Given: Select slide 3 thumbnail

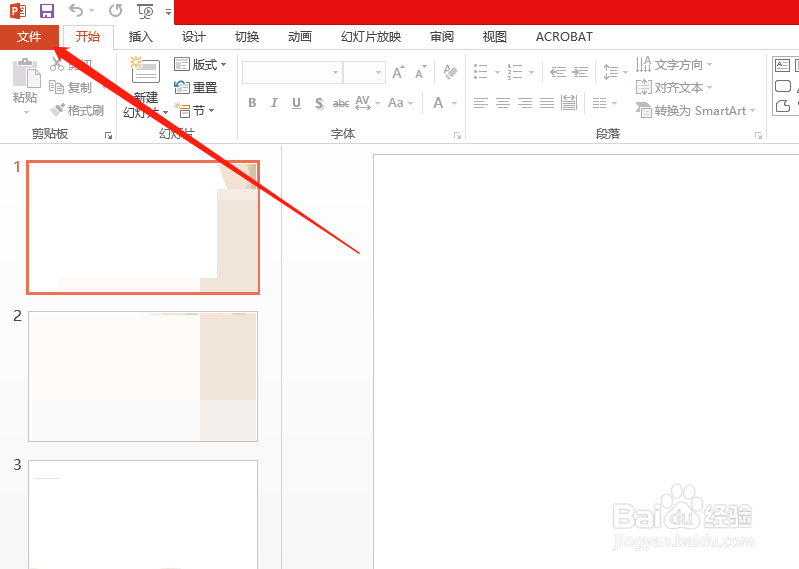Looking at the screenshot, I should point(143,514).
